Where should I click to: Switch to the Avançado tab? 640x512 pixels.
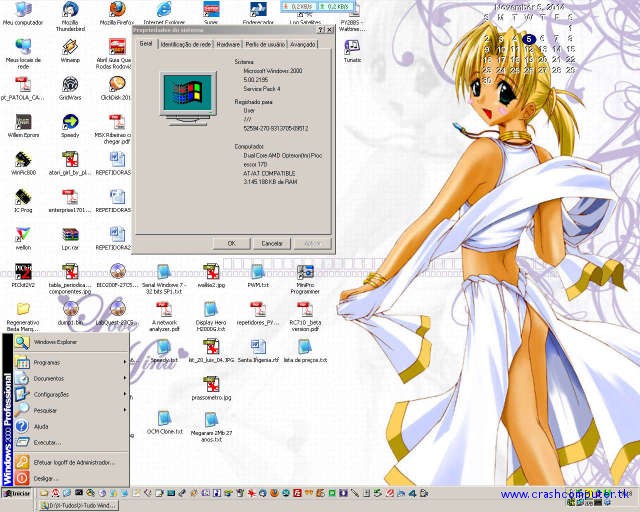click(303, 45)
